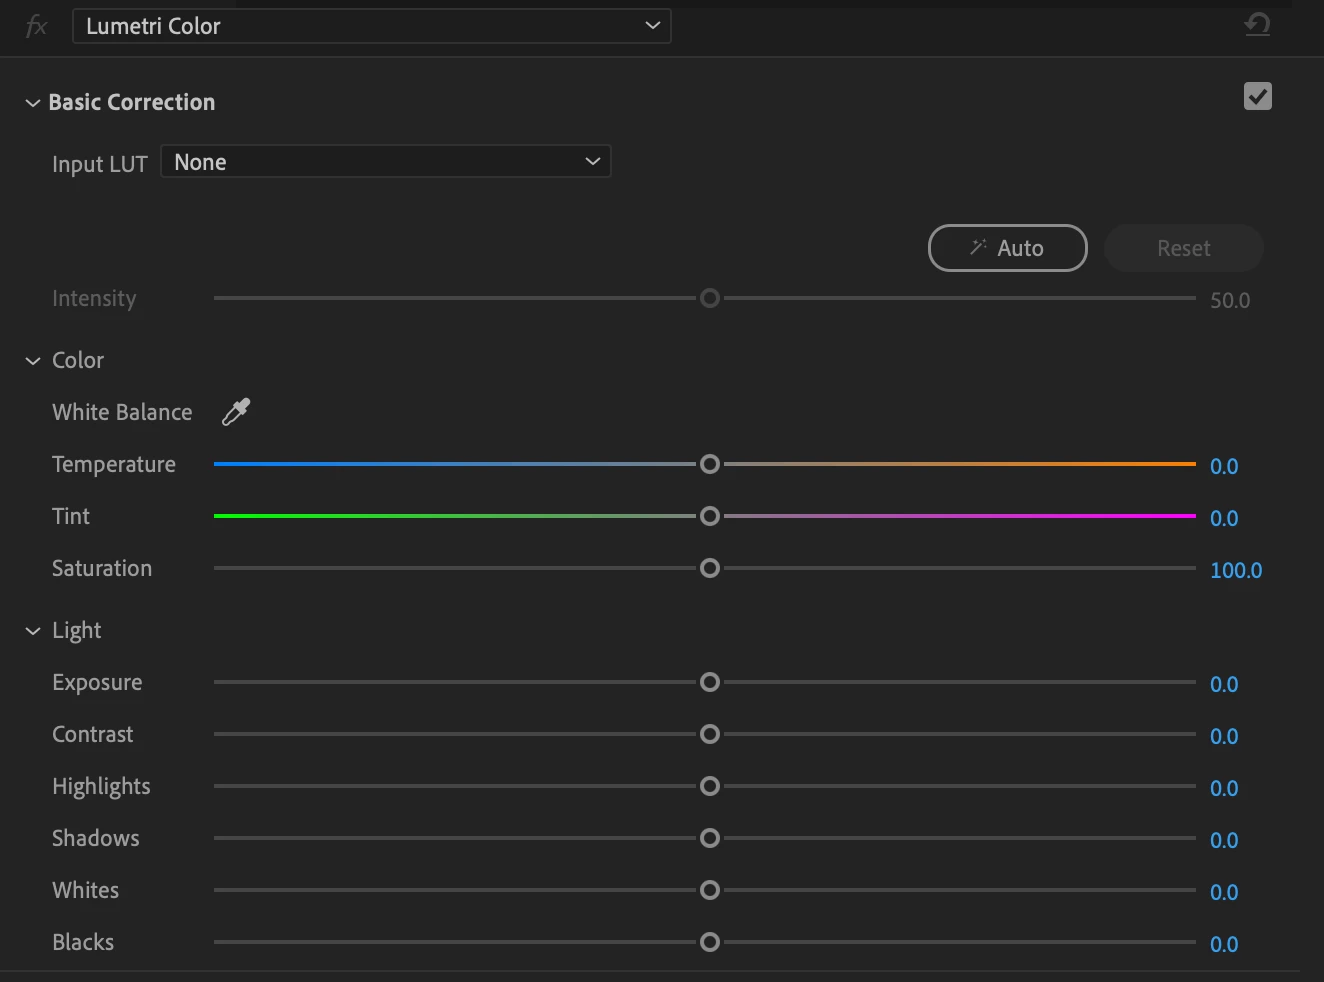Click the Basic Correction heading text
Image resolution: width=1324 pixels, height=982 pixels.
tap(132, 102)
